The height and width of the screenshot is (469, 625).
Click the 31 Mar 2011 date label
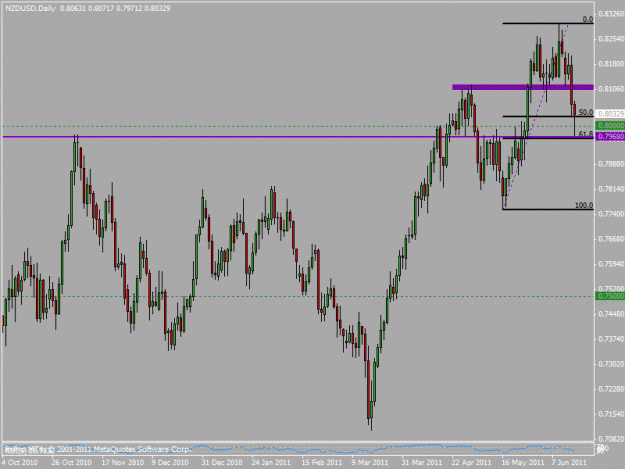[422, 463]
